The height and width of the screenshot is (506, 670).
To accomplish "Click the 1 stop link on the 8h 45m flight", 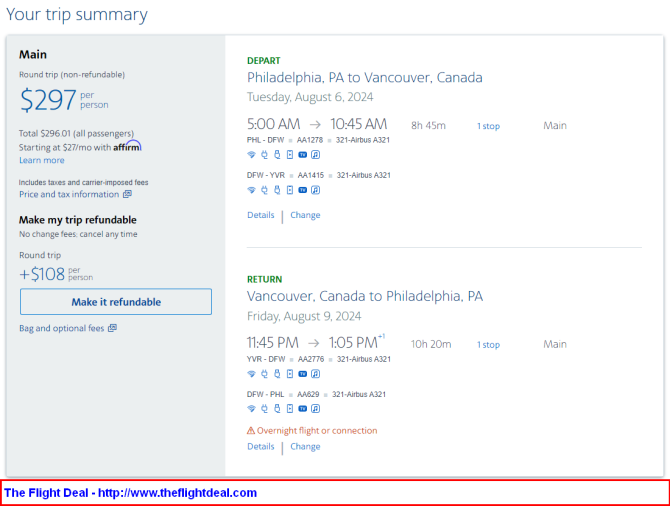I will (x=488, y=126).
